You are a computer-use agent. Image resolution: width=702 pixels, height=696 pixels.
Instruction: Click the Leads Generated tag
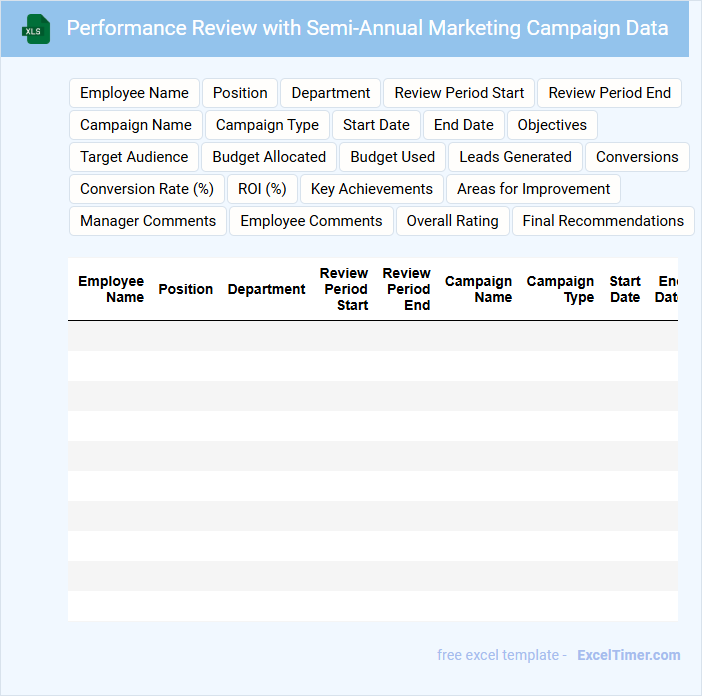pos(515,157)
